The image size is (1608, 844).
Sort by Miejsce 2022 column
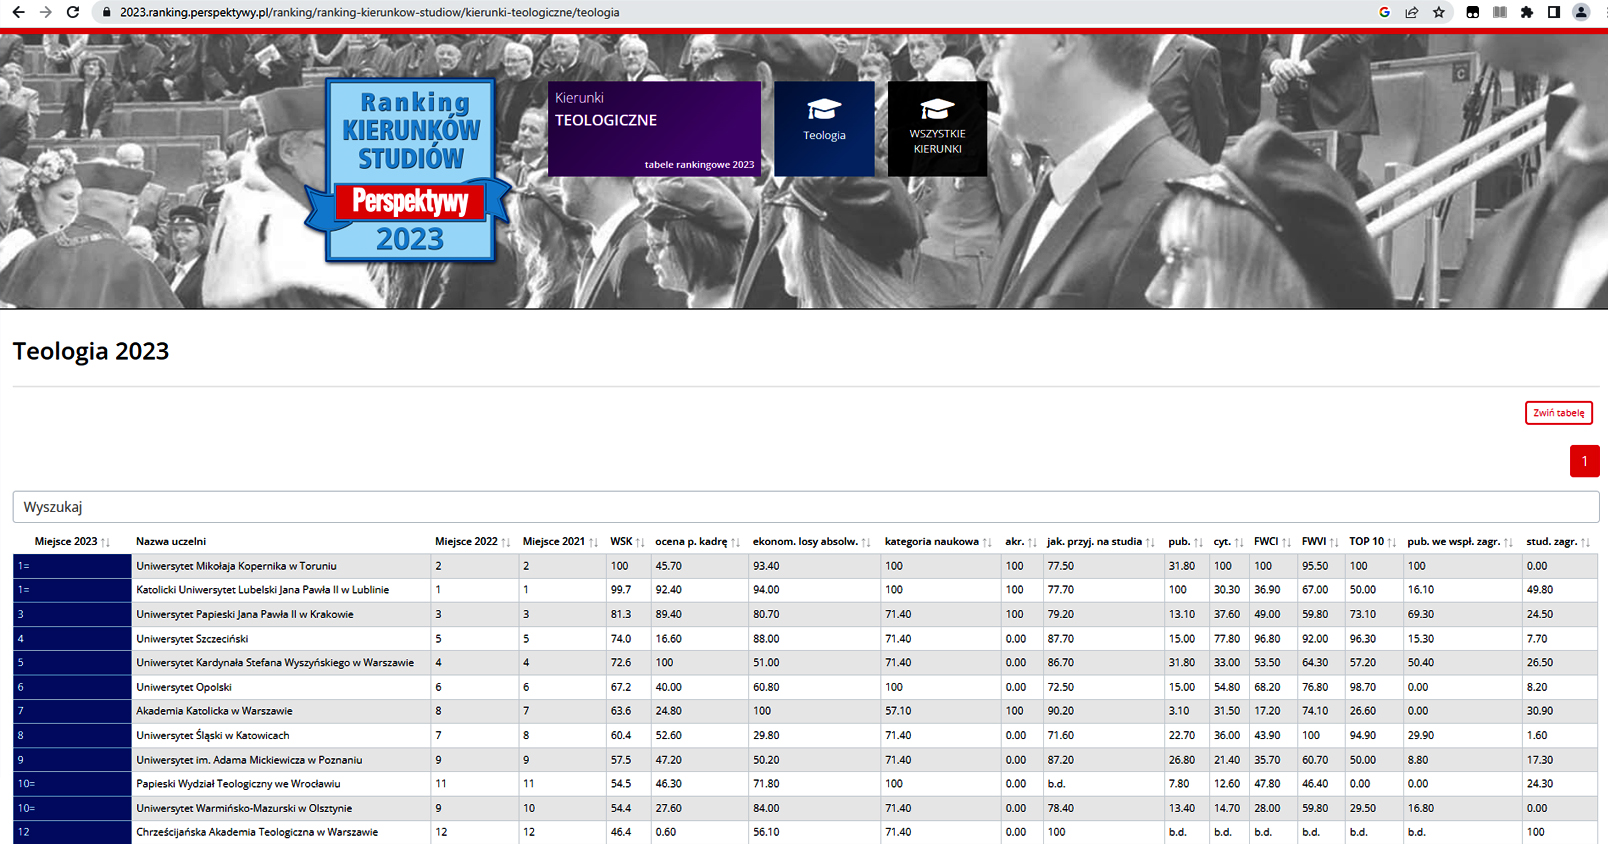coord(472,541)
